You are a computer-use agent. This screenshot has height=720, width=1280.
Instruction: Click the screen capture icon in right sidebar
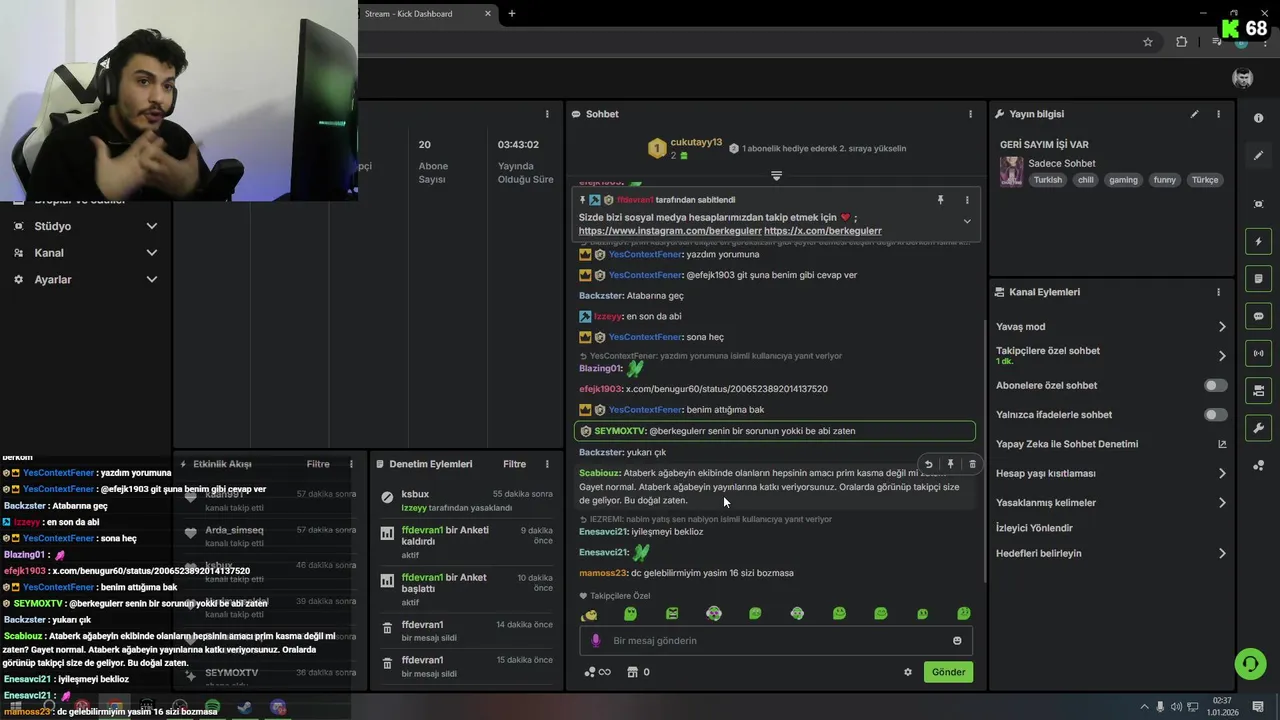pyautogui.click(x=1258, y=204)
